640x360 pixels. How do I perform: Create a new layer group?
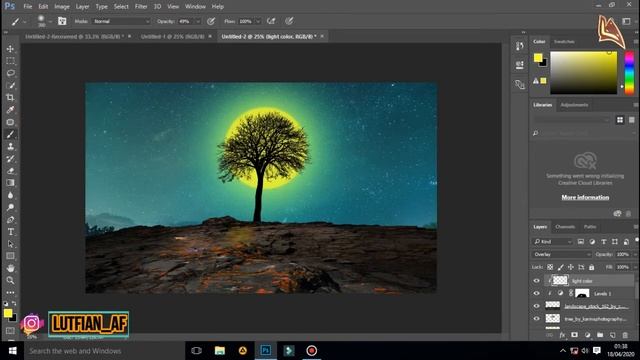coord(600,335)
